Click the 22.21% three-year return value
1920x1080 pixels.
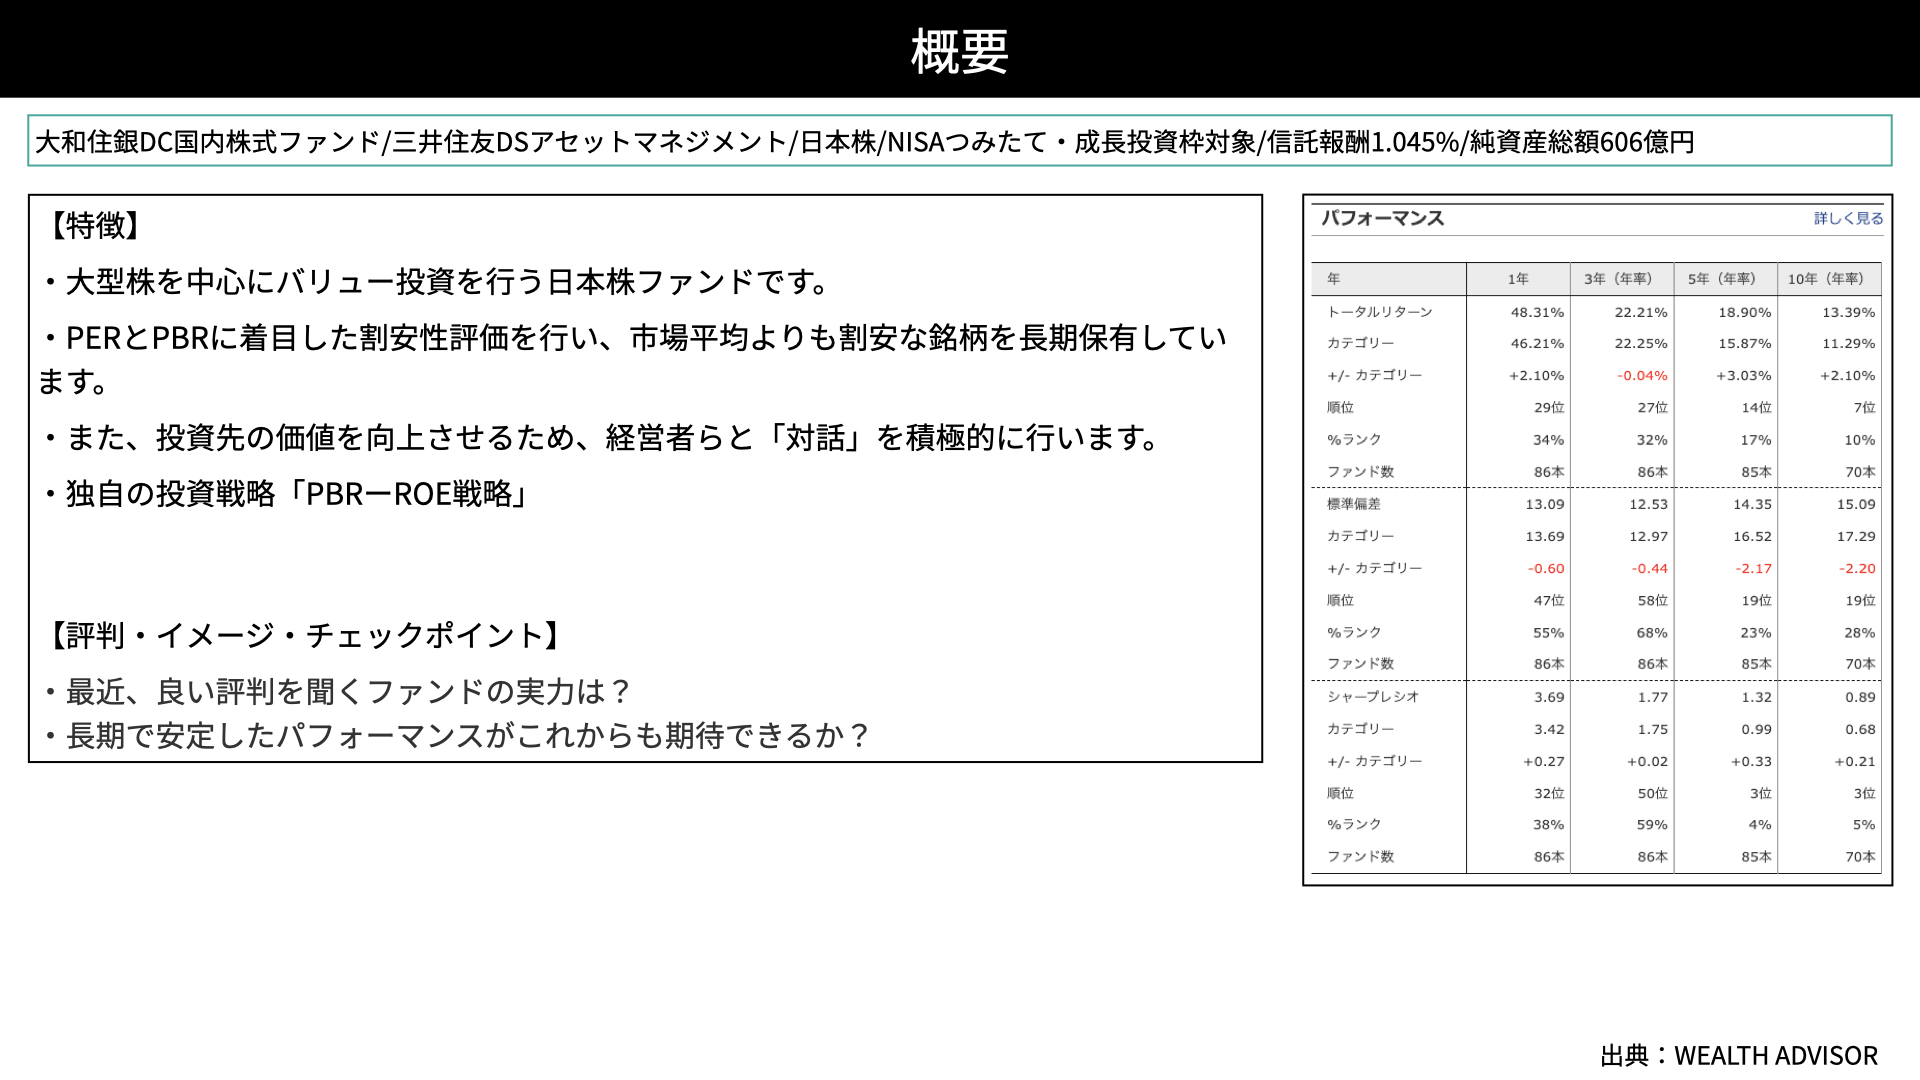pos(1641,312)
